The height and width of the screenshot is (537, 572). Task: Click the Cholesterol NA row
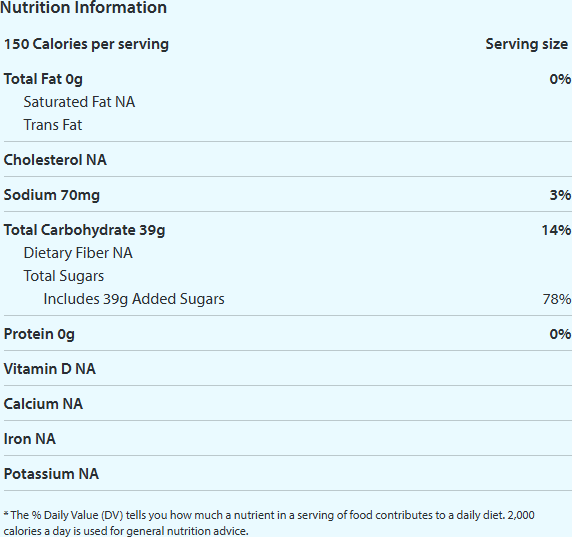(287, 160)
